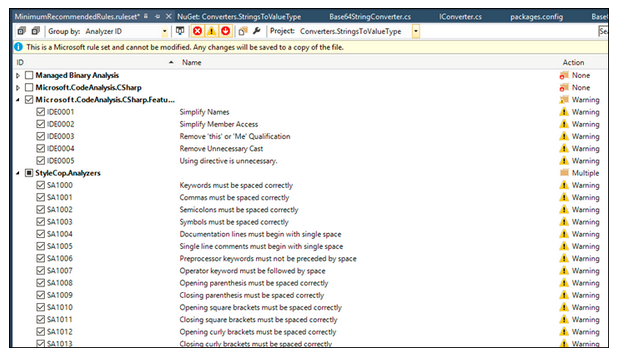The width and height of the screenshot is (619, 360).
Task: Click the show help details monitor icon
Action: [x=180, y=31]
